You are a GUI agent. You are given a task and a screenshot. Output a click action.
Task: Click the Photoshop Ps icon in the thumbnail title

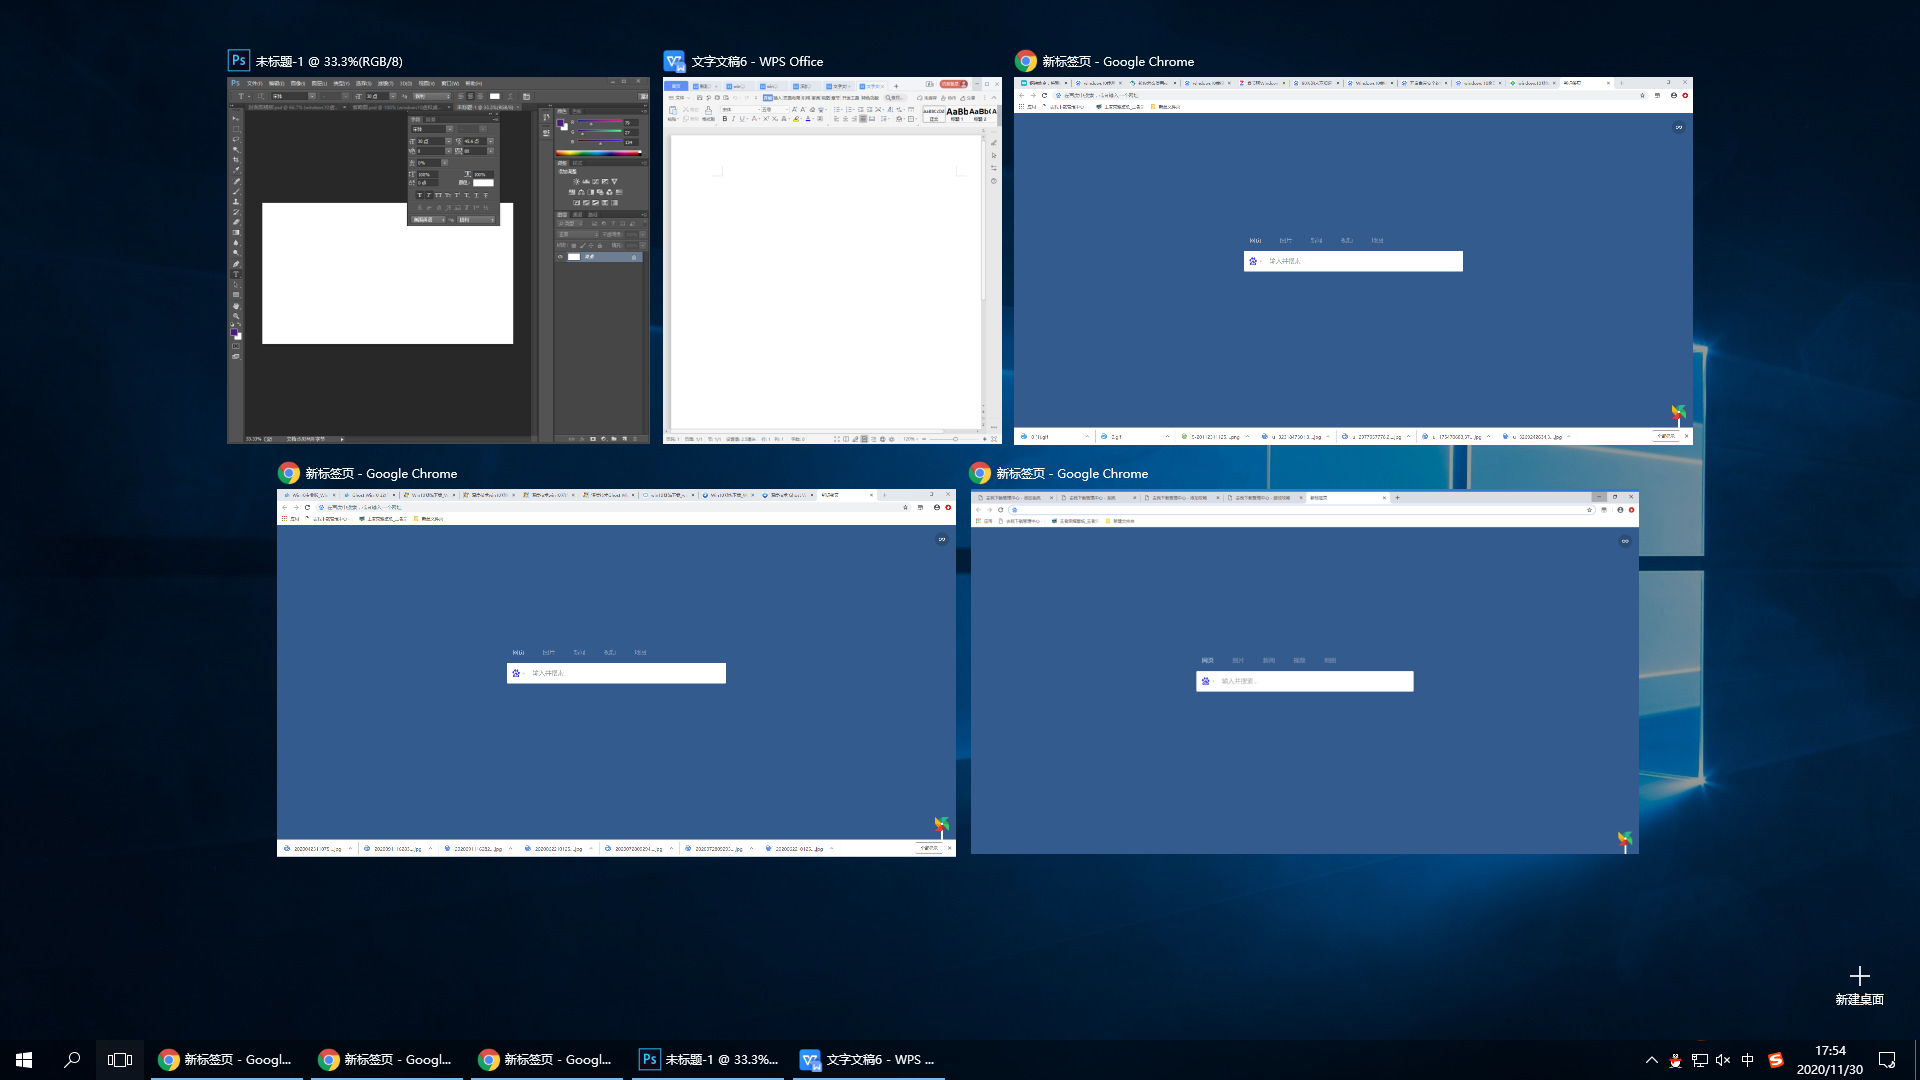tap(239, 60)
